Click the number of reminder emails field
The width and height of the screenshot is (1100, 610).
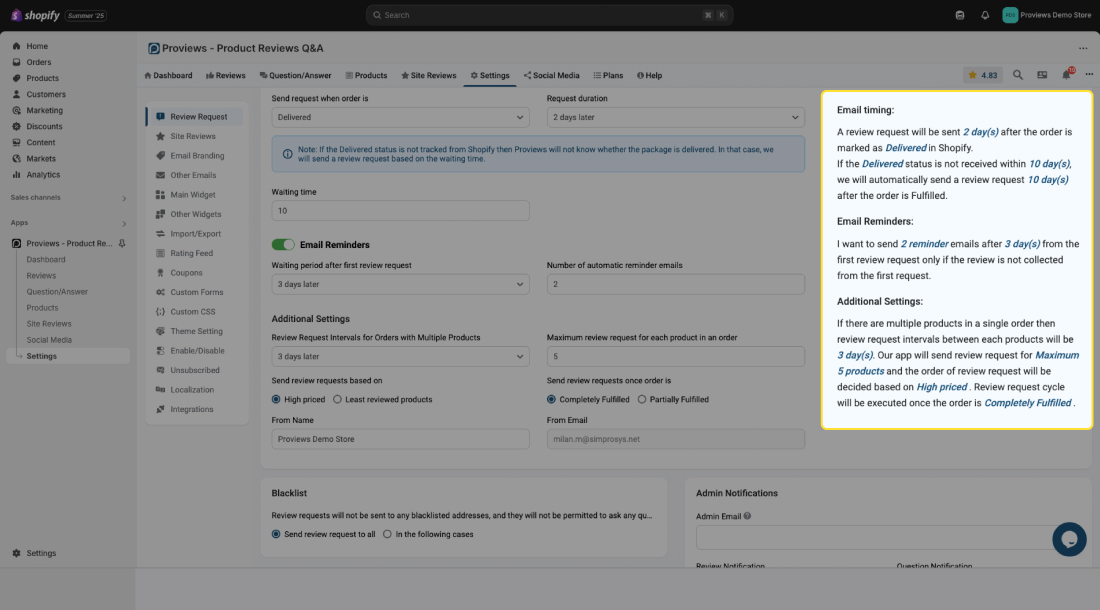coord(676,285)
